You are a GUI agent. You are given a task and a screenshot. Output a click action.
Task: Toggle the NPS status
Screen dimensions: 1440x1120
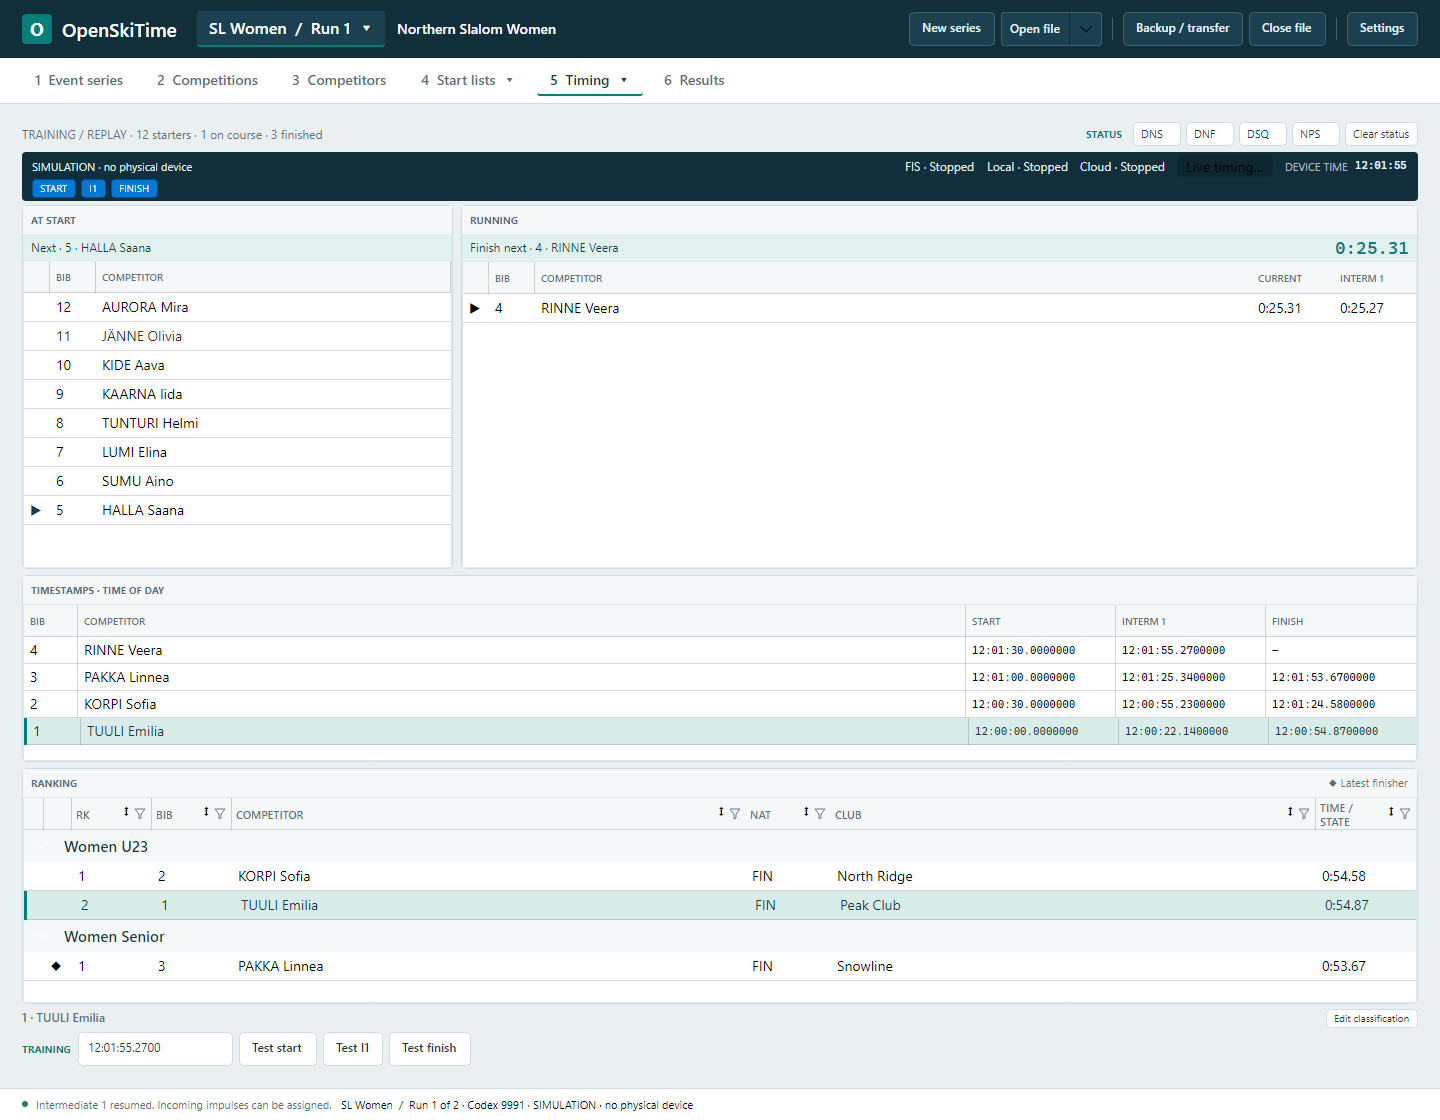pyautogui.click(x=1315, y=134)
